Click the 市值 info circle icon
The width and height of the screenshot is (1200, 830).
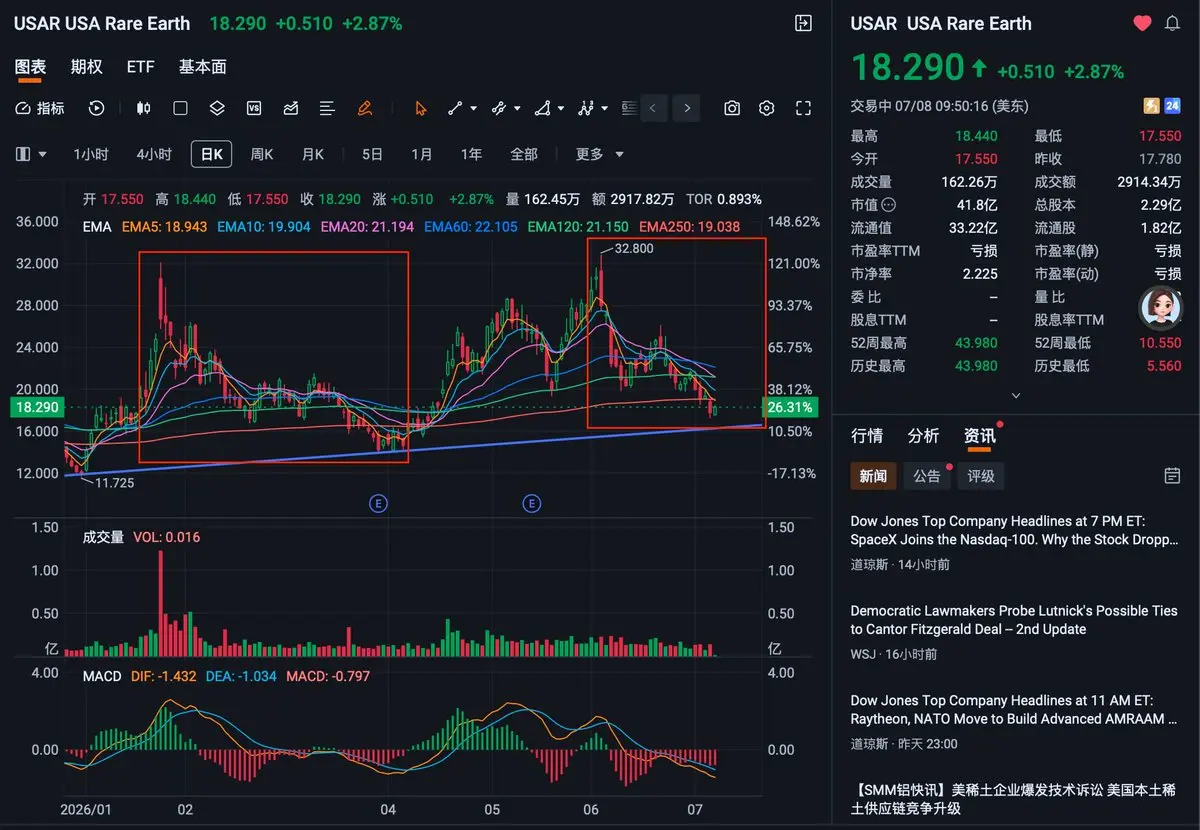[x=889, y=205]
